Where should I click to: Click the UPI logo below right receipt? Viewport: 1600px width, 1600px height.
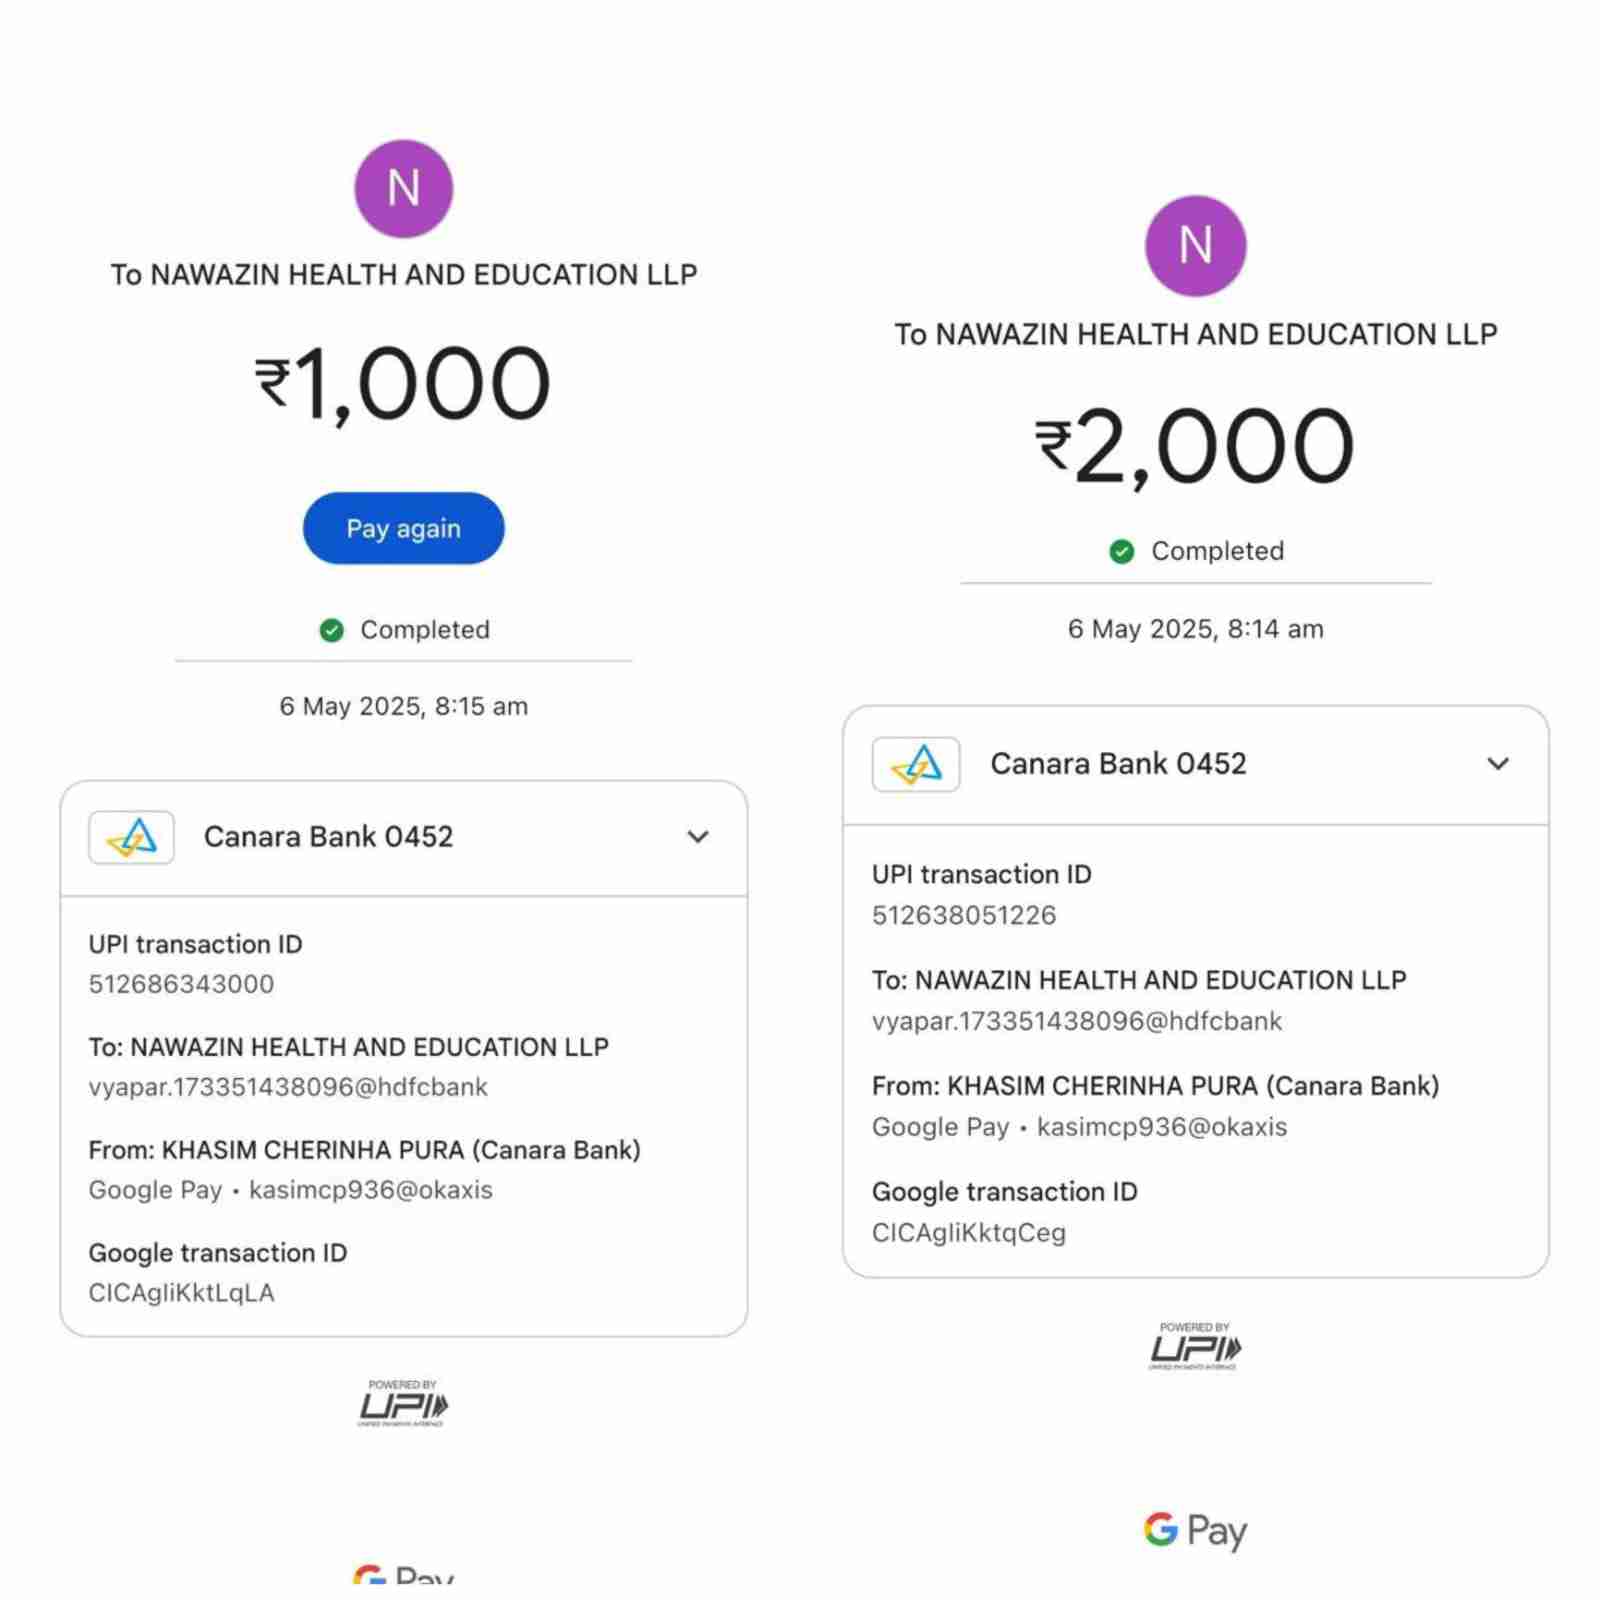[1194, 1346]
